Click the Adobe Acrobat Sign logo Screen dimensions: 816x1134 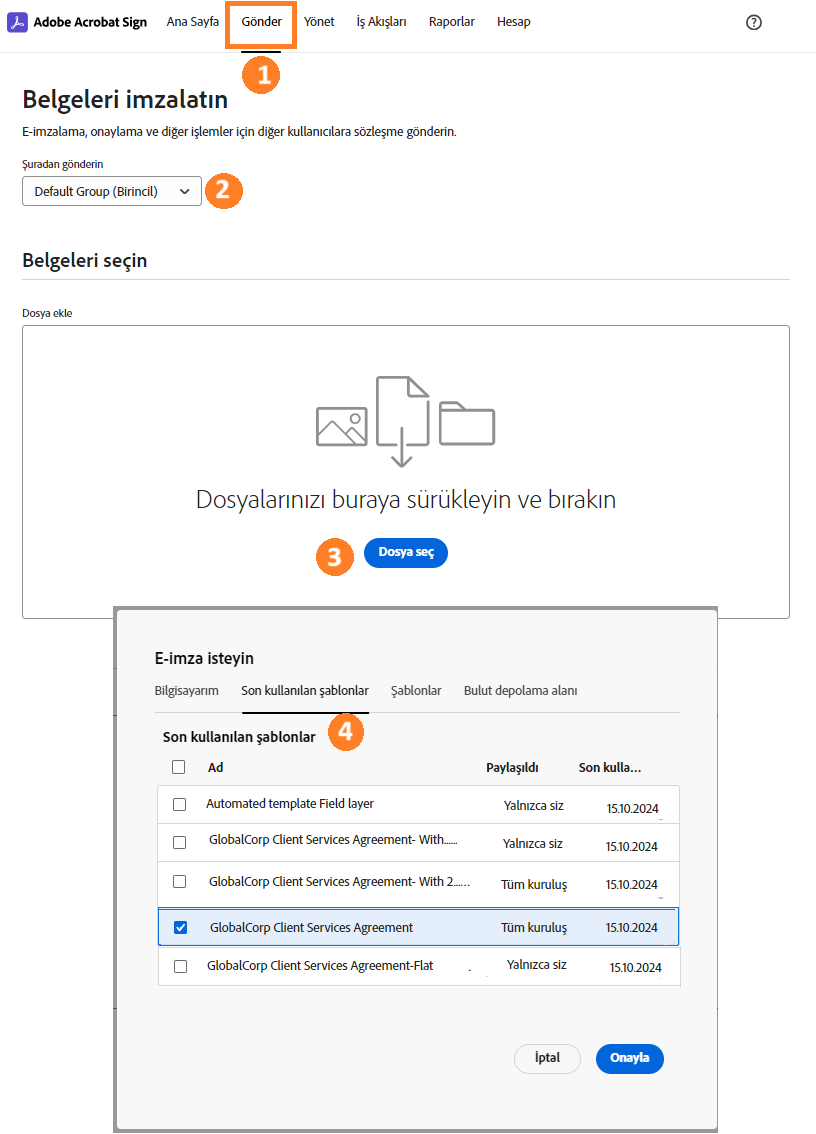coord(77,21)
